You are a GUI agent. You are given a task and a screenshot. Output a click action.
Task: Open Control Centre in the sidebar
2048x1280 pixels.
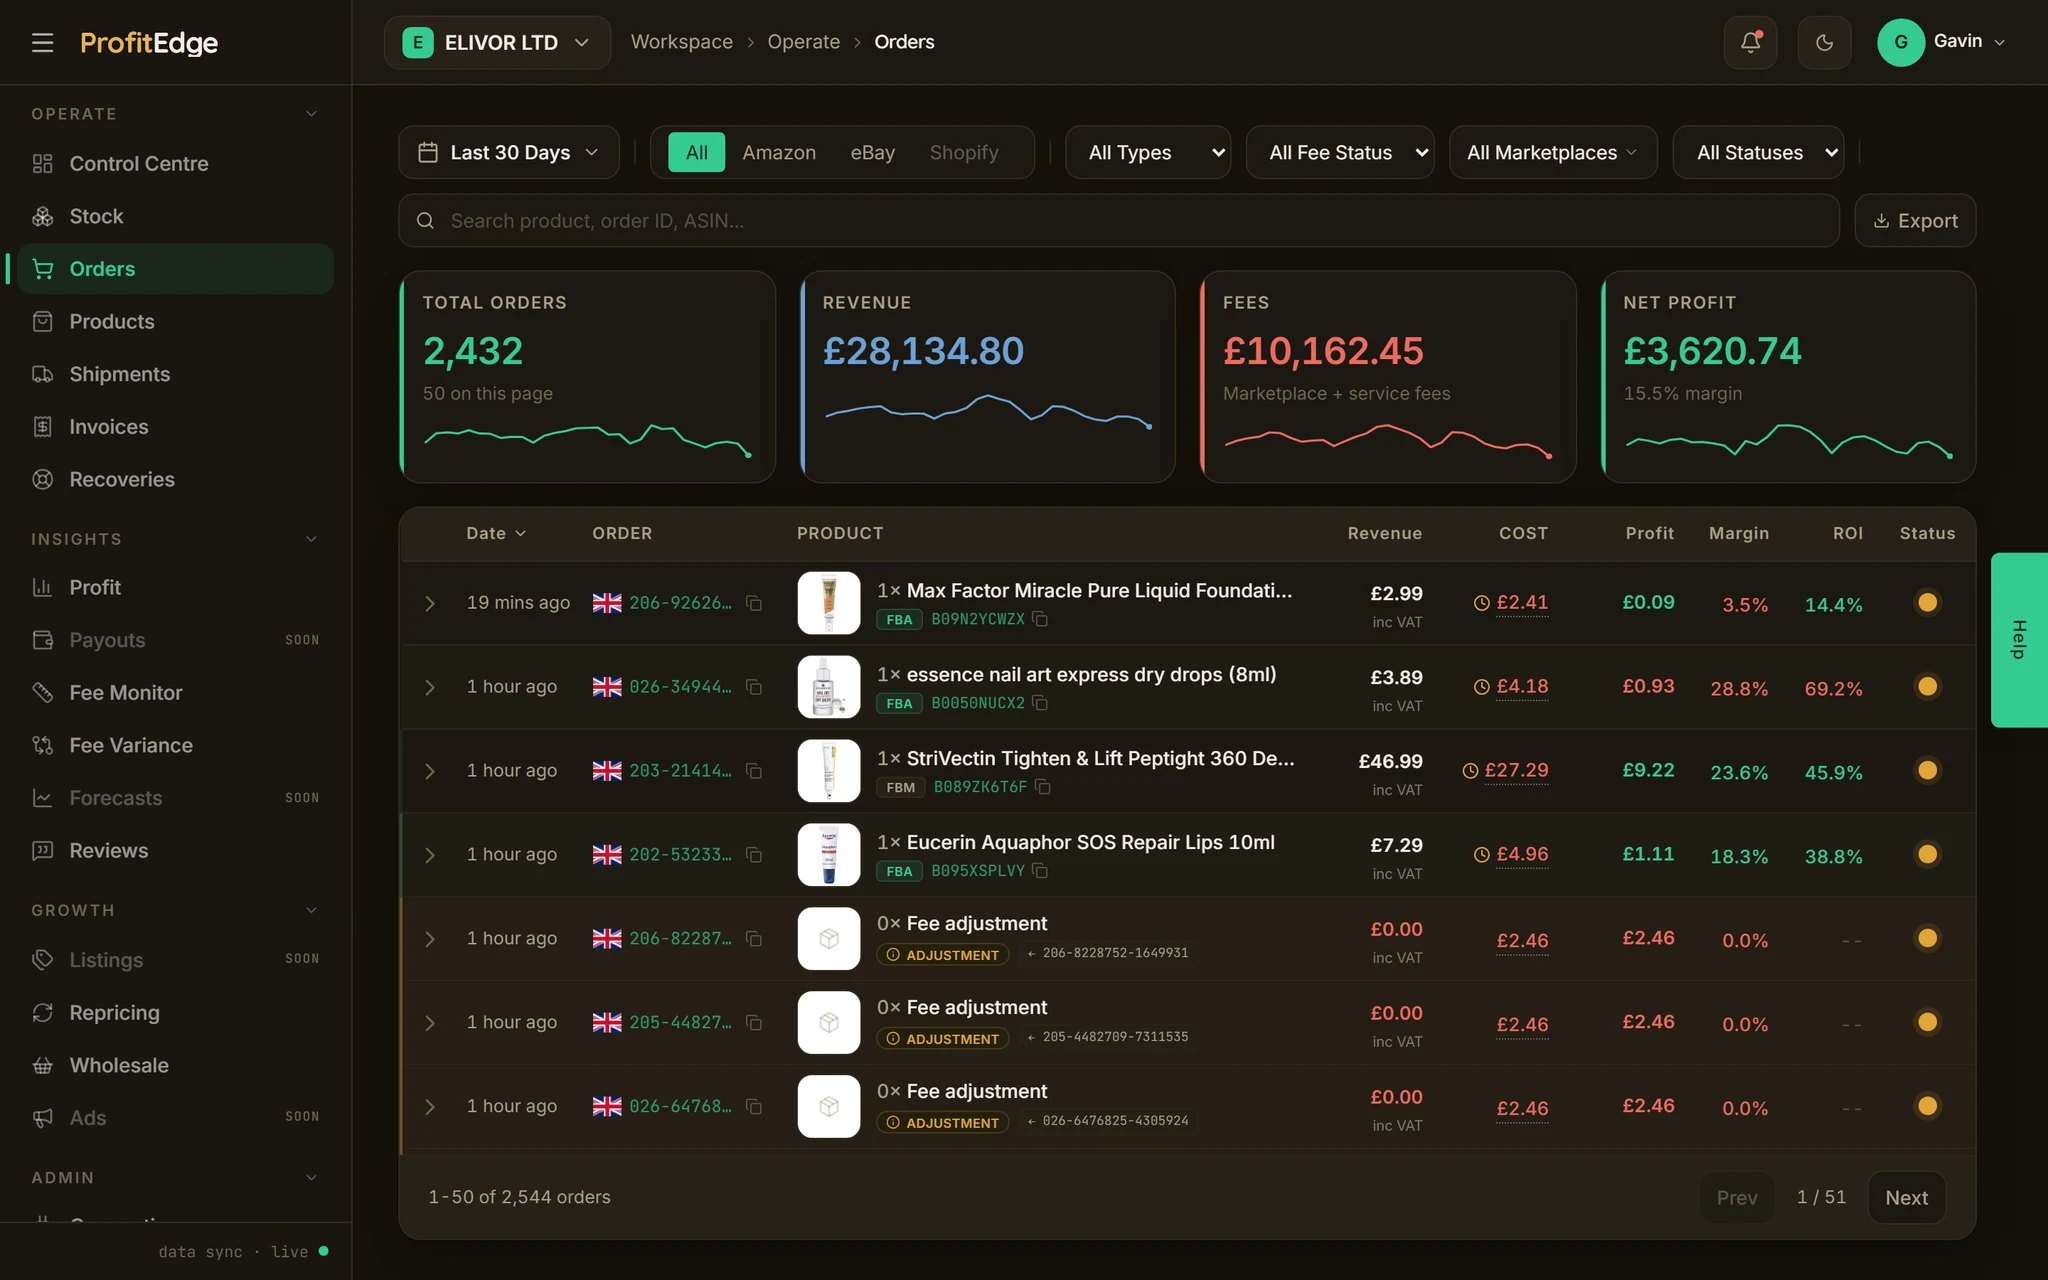click(x=175, y=164)
